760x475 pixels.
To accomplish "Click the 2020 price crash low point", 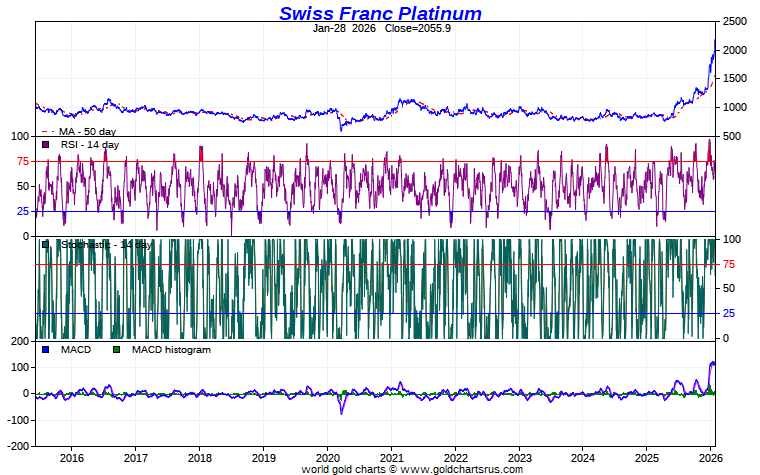I will click(341, 130).
